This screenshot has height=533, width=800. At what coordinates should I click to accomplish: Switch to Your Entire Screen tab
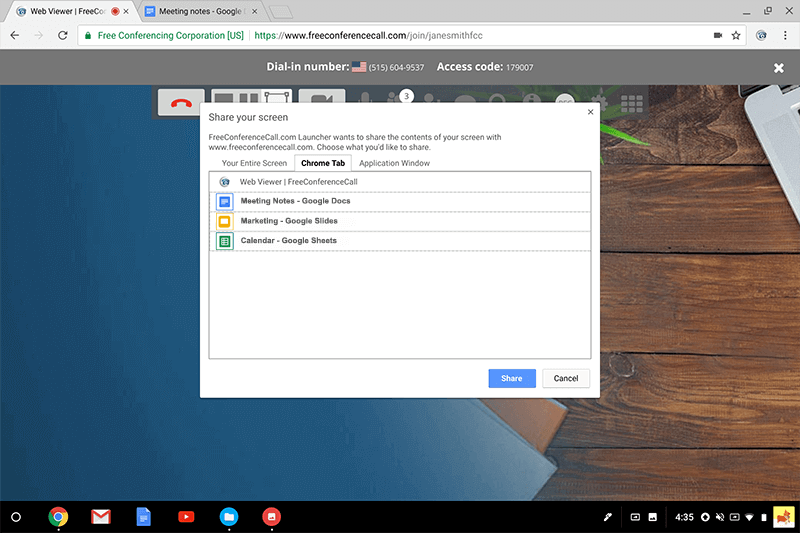coord(254,163)
